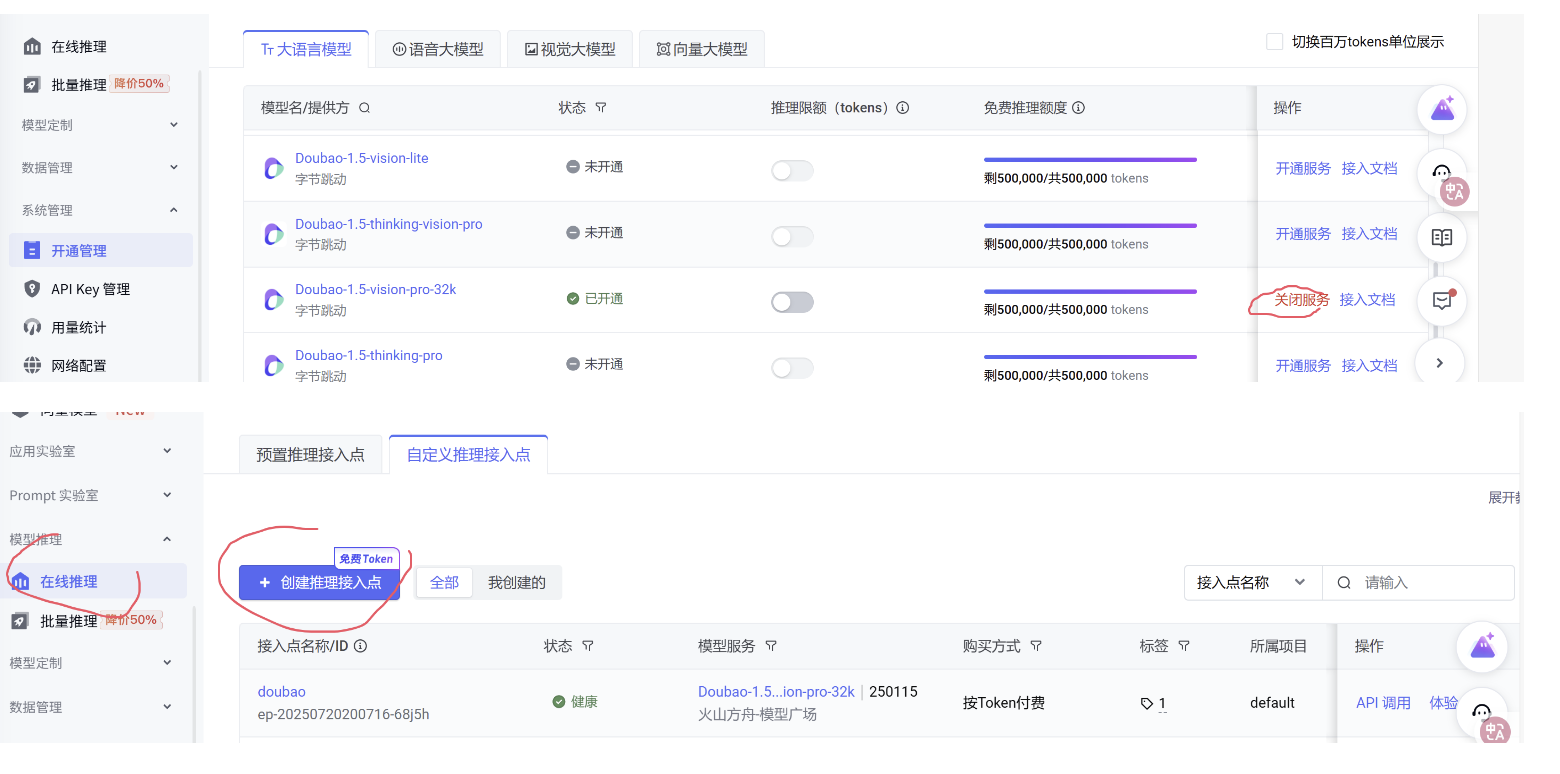Click quota progress bar for Doubao-1.5-vision-pro-32k
The width and height of the screenshot is (1560, 774).
point(1090,292)
